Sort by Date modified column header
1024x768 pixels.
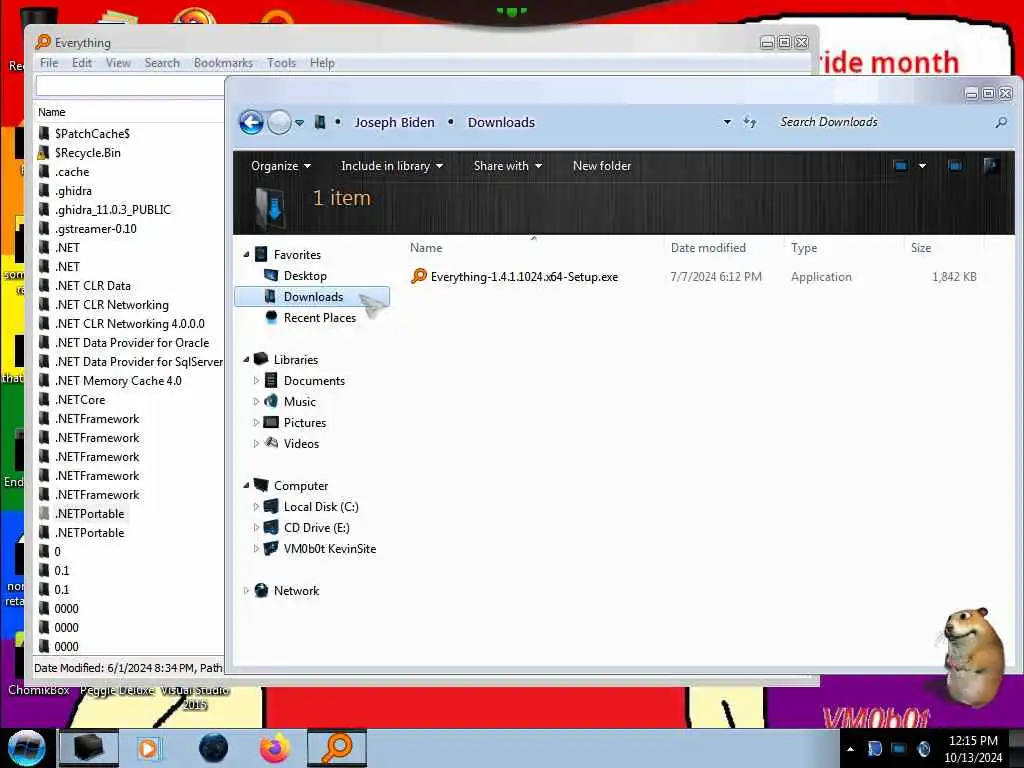point(708,248)
